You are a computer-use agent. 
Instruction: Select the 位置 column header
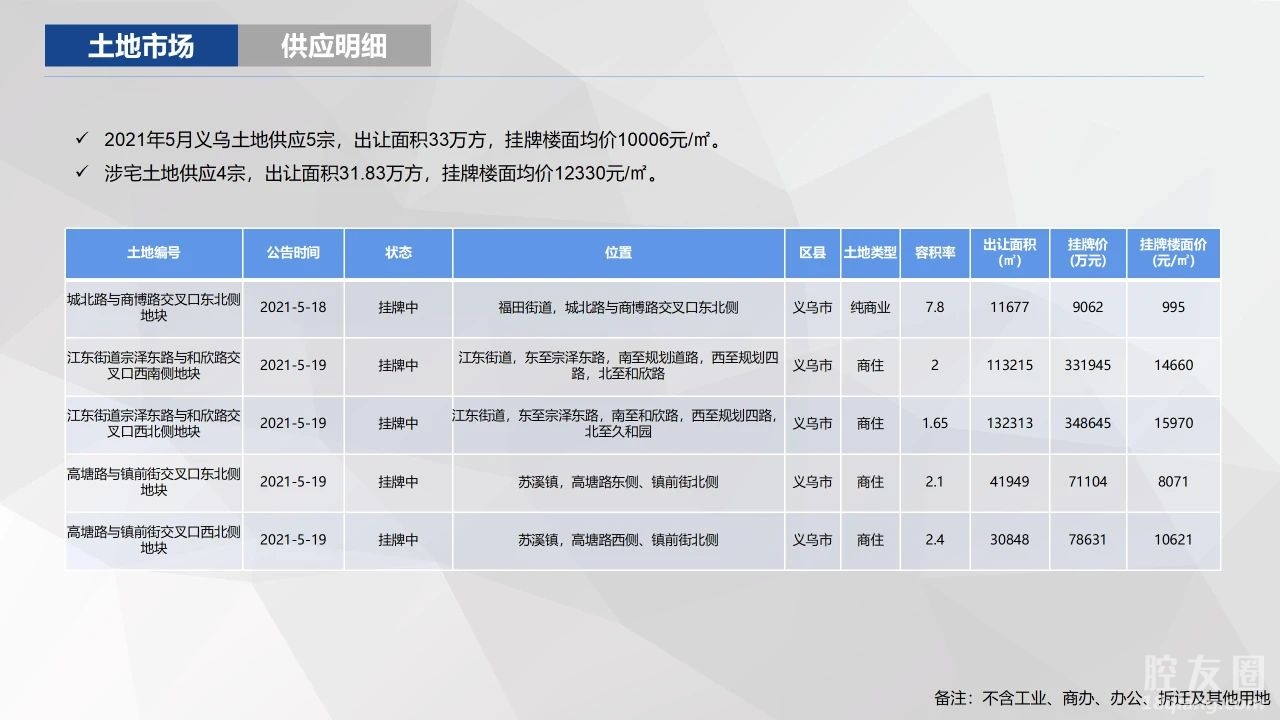tap(618, 253)
